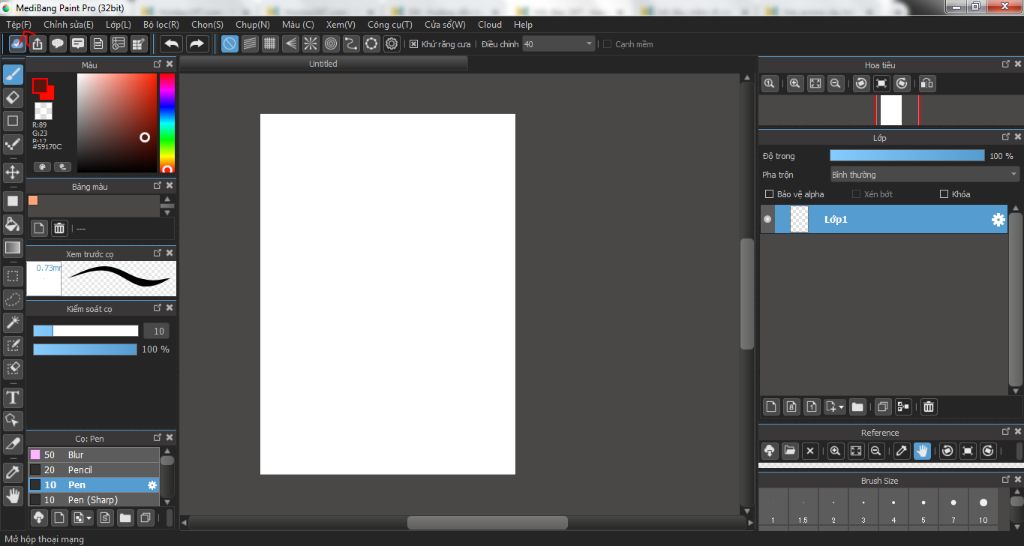The height and width of the screenshot is (546, 1024).
Task: Adjust the brush size slider showing 10
Action: coord(86,331)
